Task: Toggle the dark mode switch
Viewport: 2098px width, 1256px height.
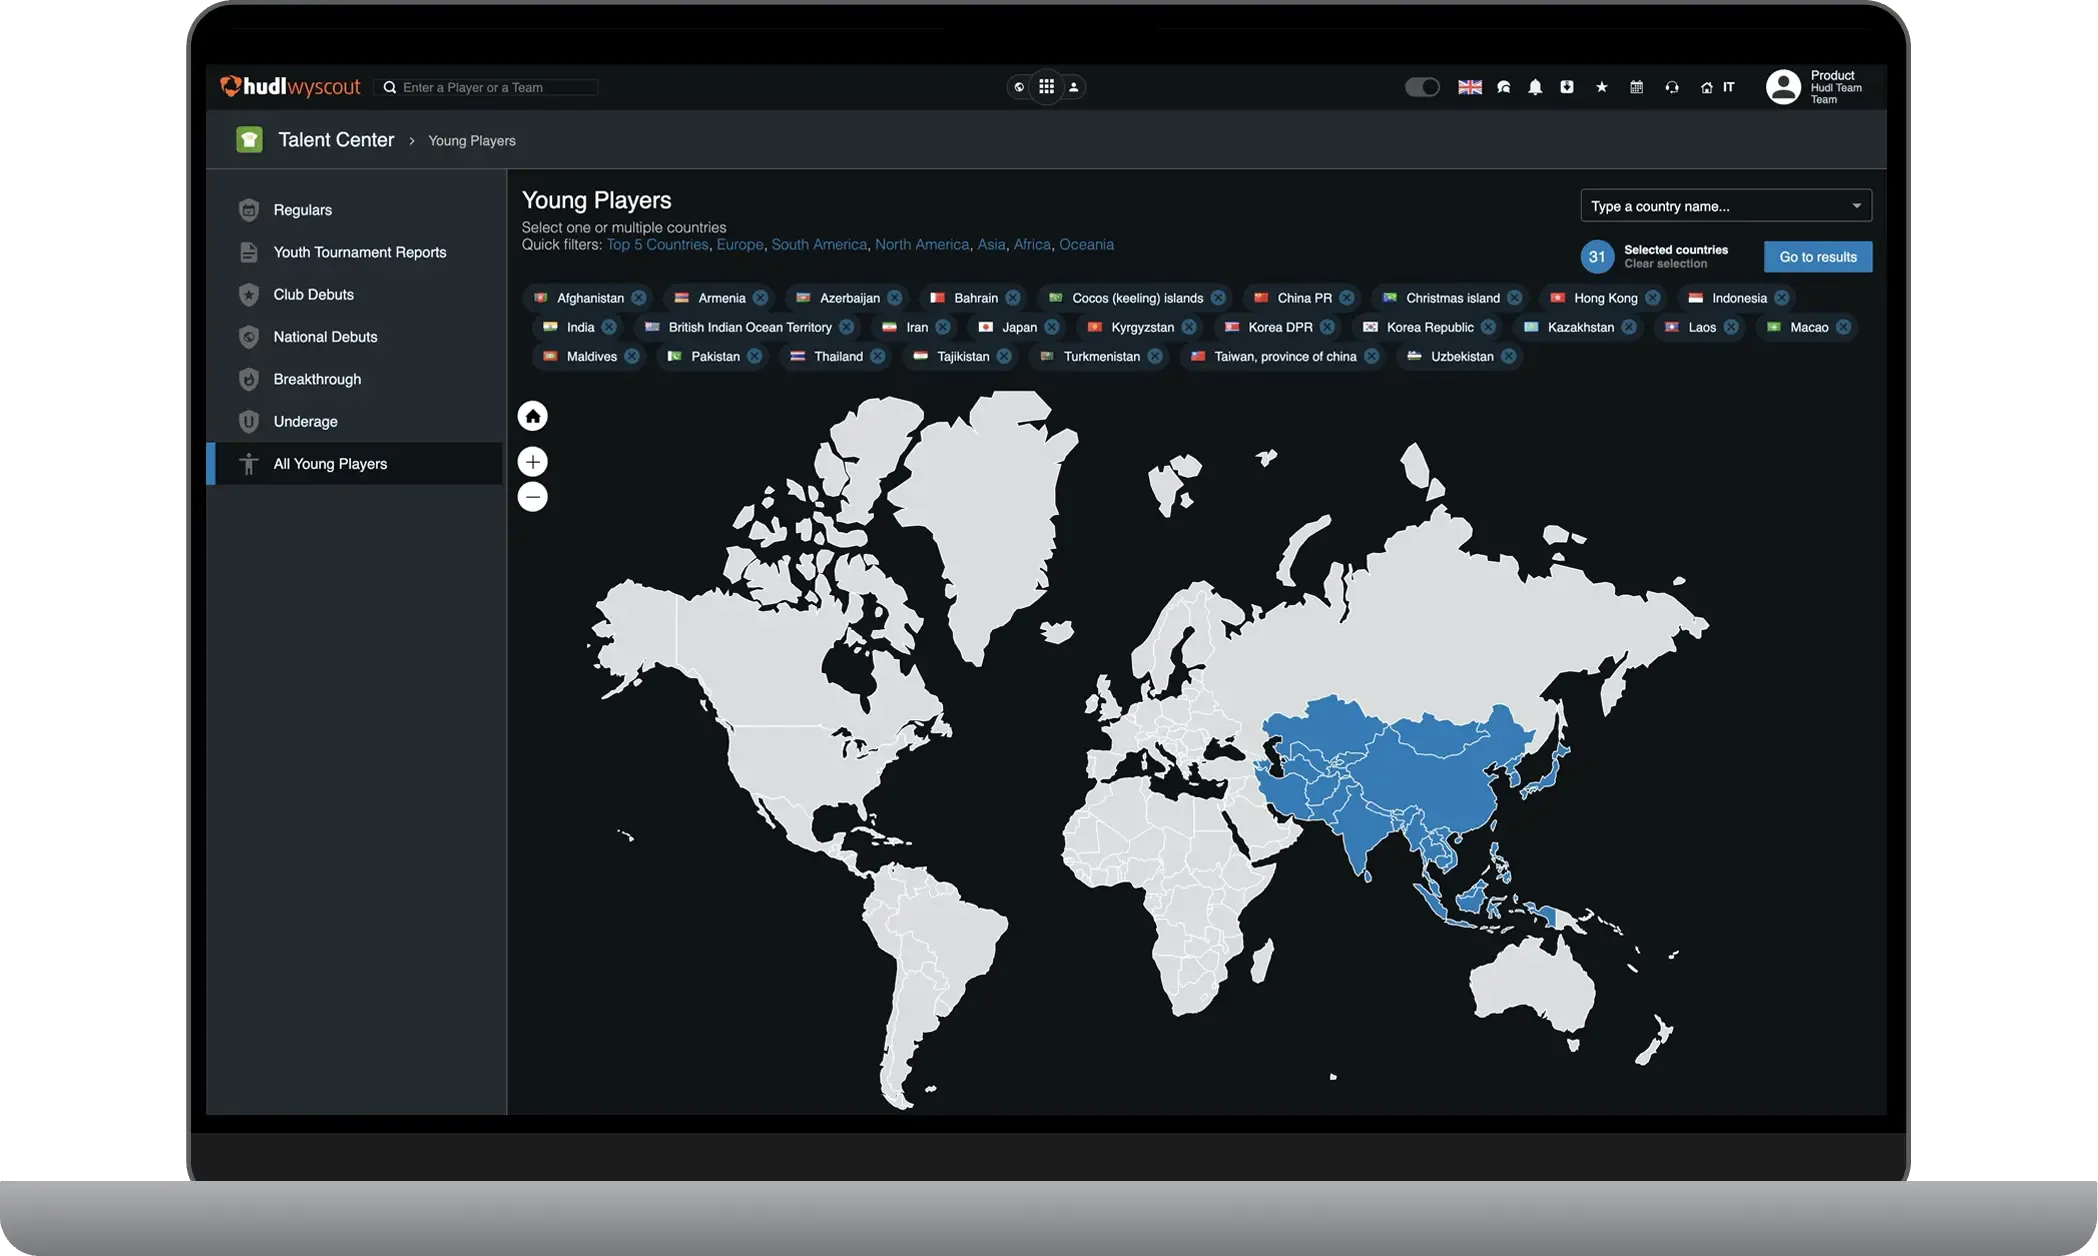Action: [1421, 87]
